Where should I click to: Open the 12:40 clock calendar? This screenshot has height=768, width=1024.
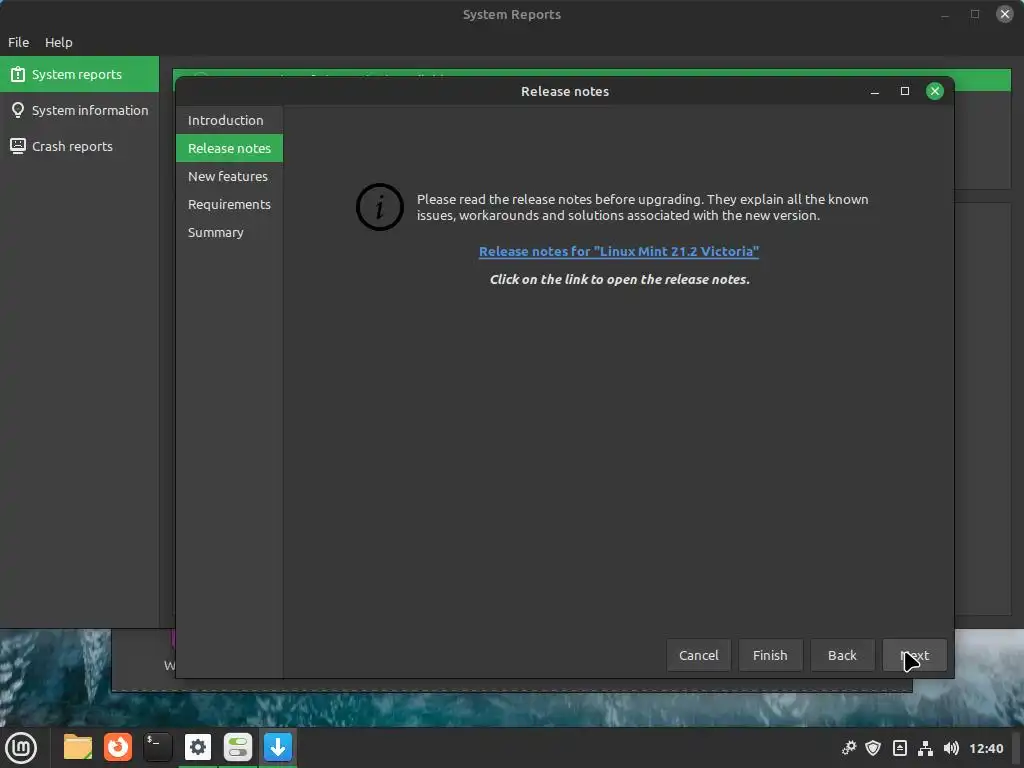(986, 748)
